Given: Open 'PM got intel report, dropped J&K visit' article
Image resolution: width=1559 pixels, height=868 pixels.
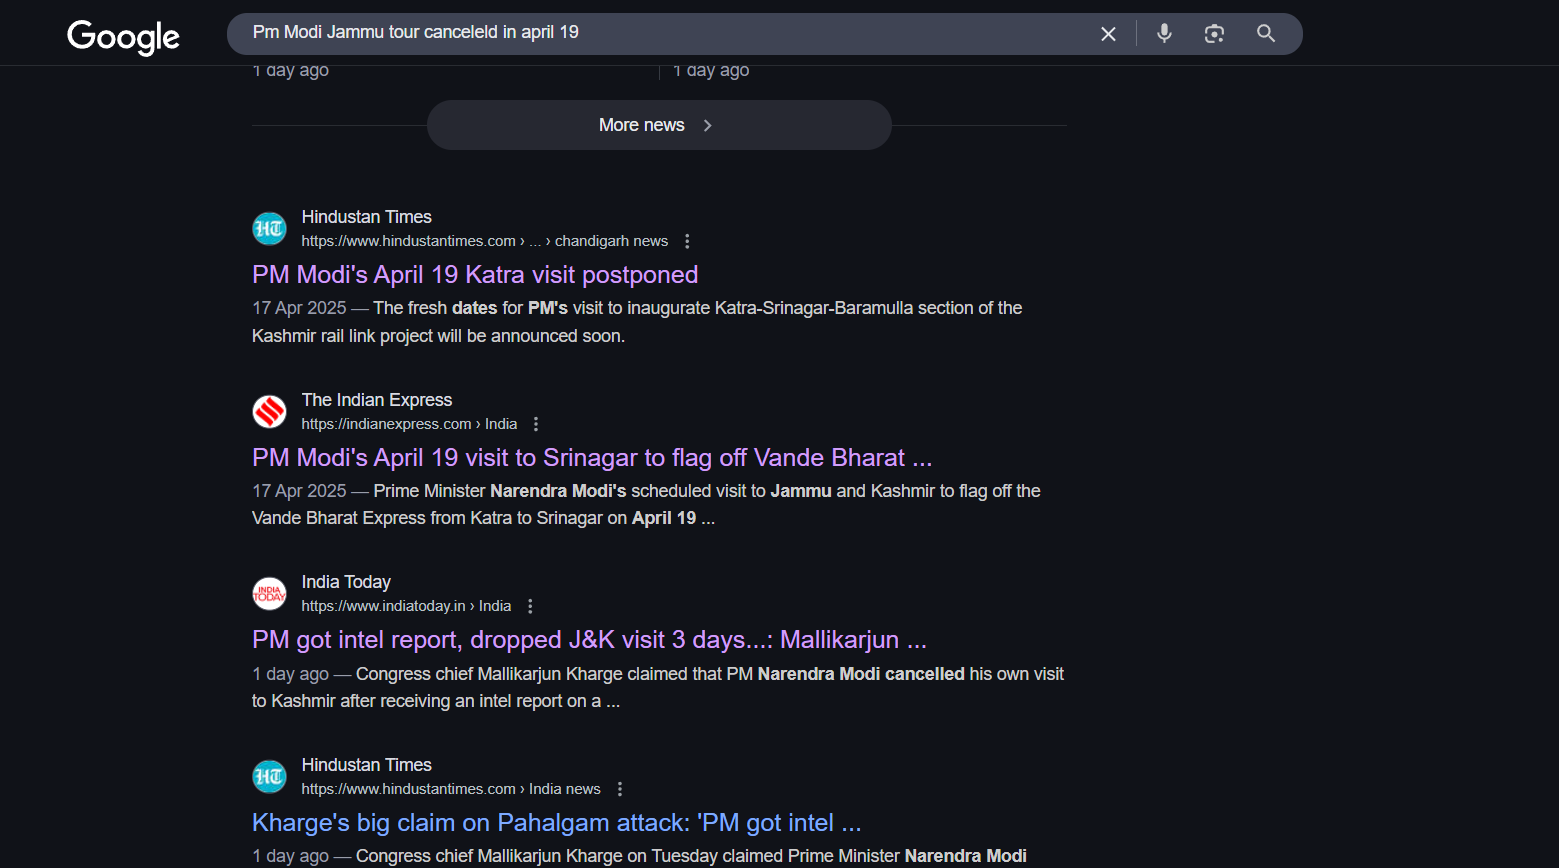Looking at the screenshot, I should click(589, 640).
